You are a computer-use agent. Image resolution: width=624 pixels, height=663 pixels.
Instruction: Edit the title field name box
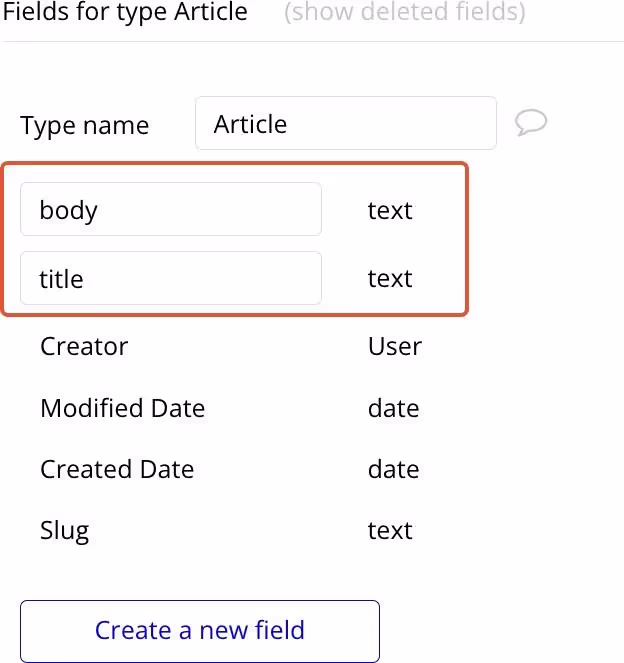point(171,278)
